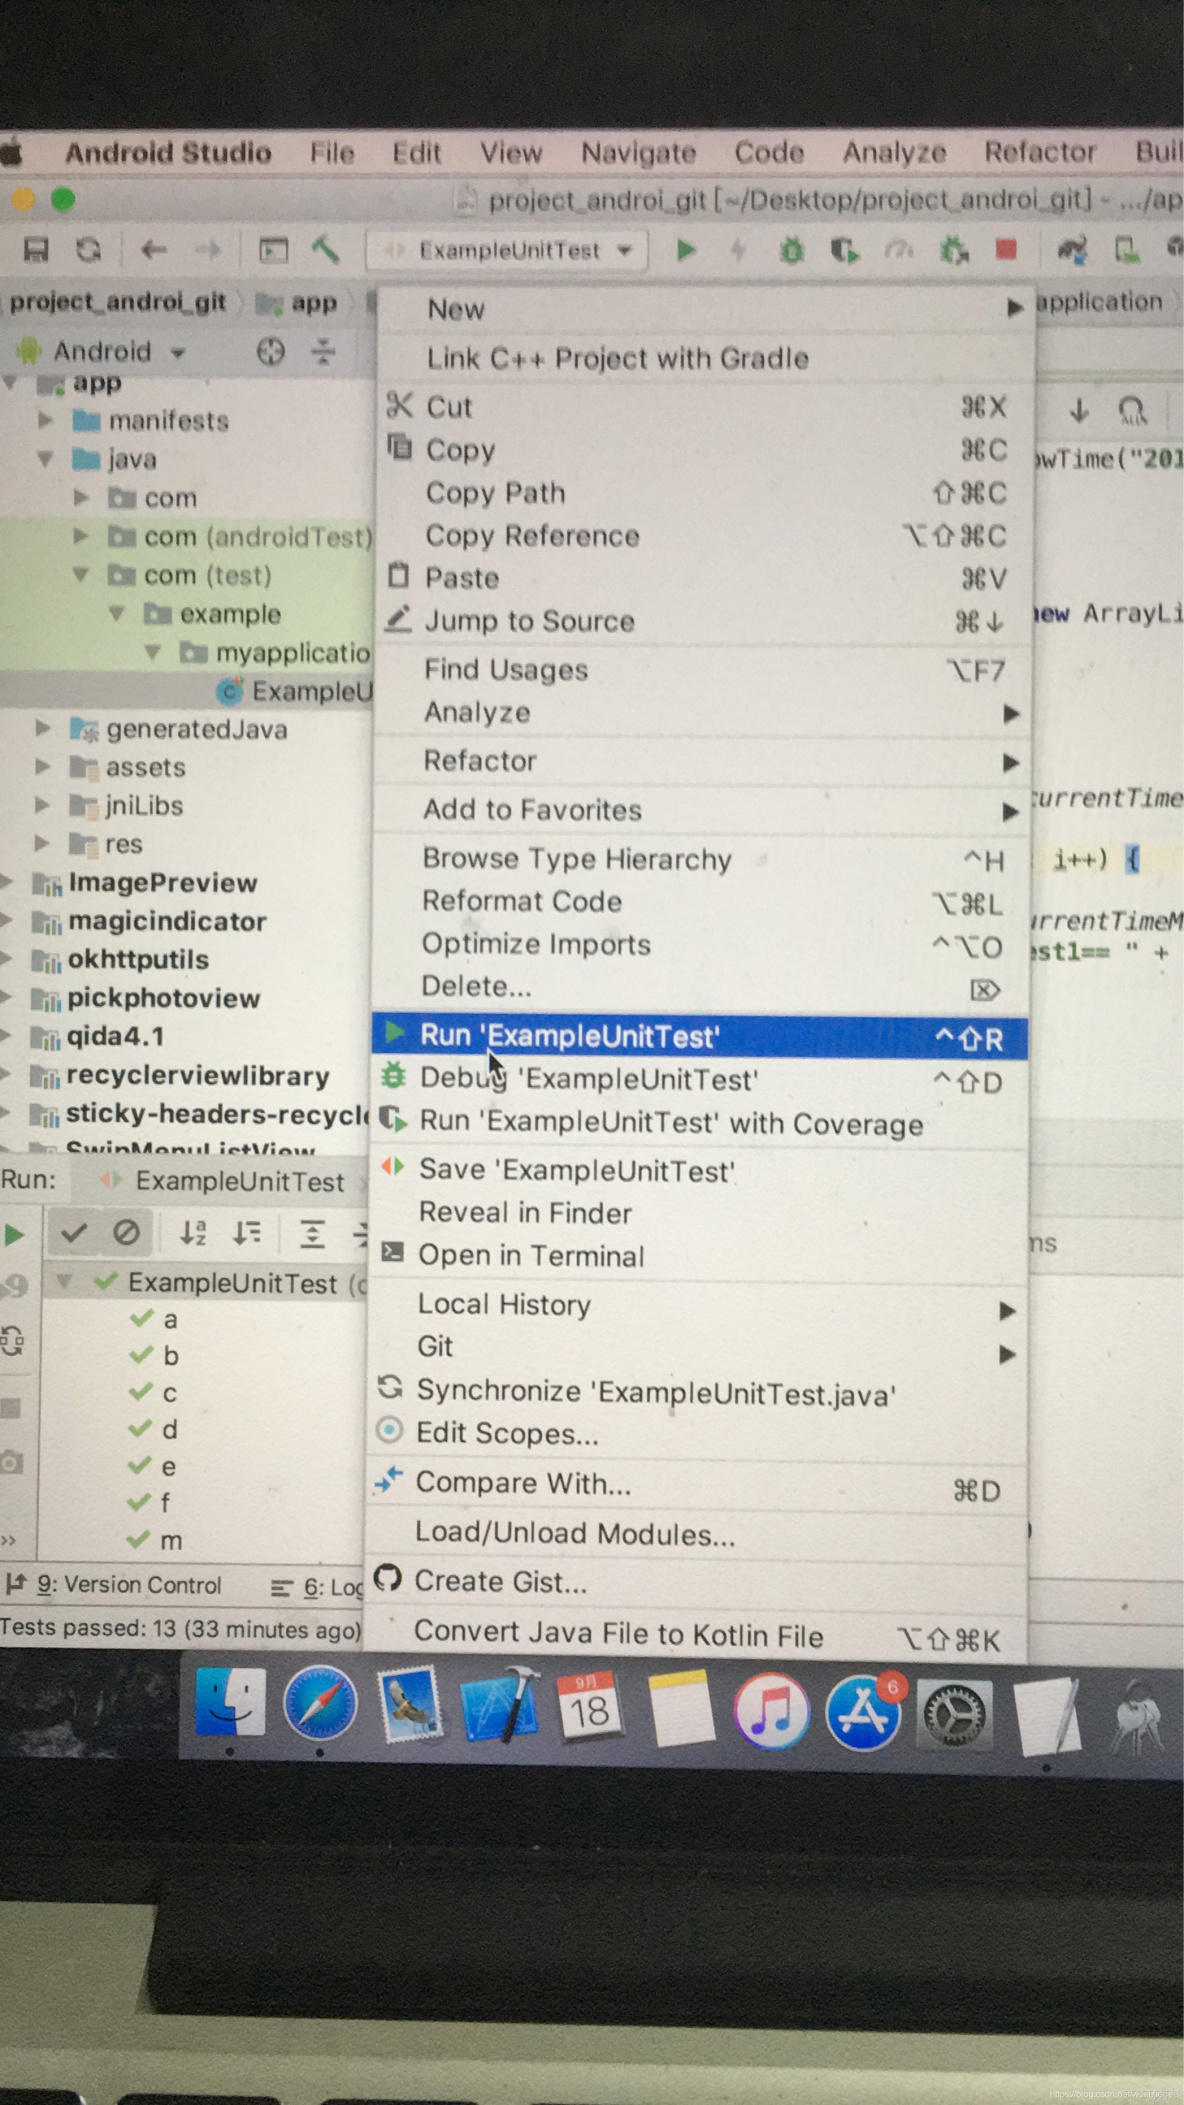This screenshot has height=2105, width=1184.
Task: Select Run 'ExampleUnitTest' from context menu
Action: [x=699, y=1036]
